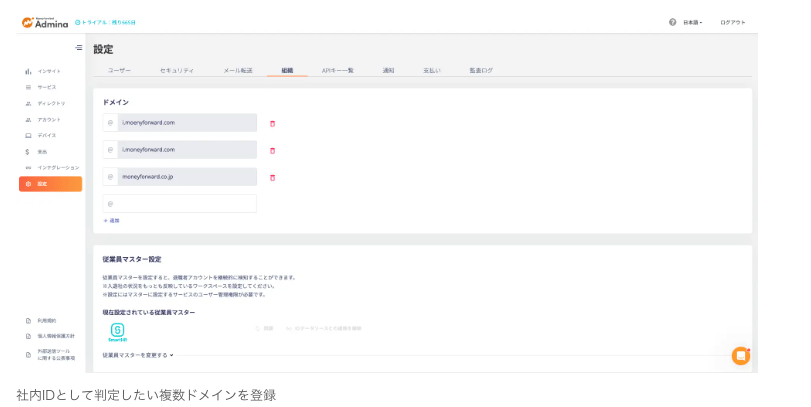This screenshot has height=407, width=811.
Task: Open アカウント in the sidebar
Action: (43, 119)
